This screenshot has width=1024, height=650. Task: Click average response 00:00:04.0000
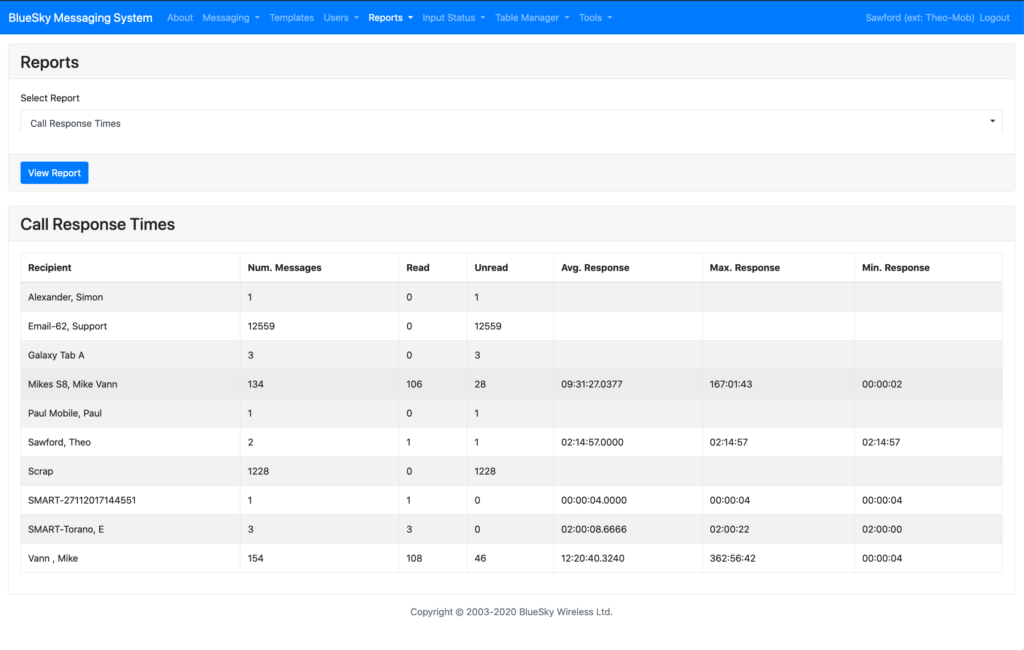[x=594, y=500]
